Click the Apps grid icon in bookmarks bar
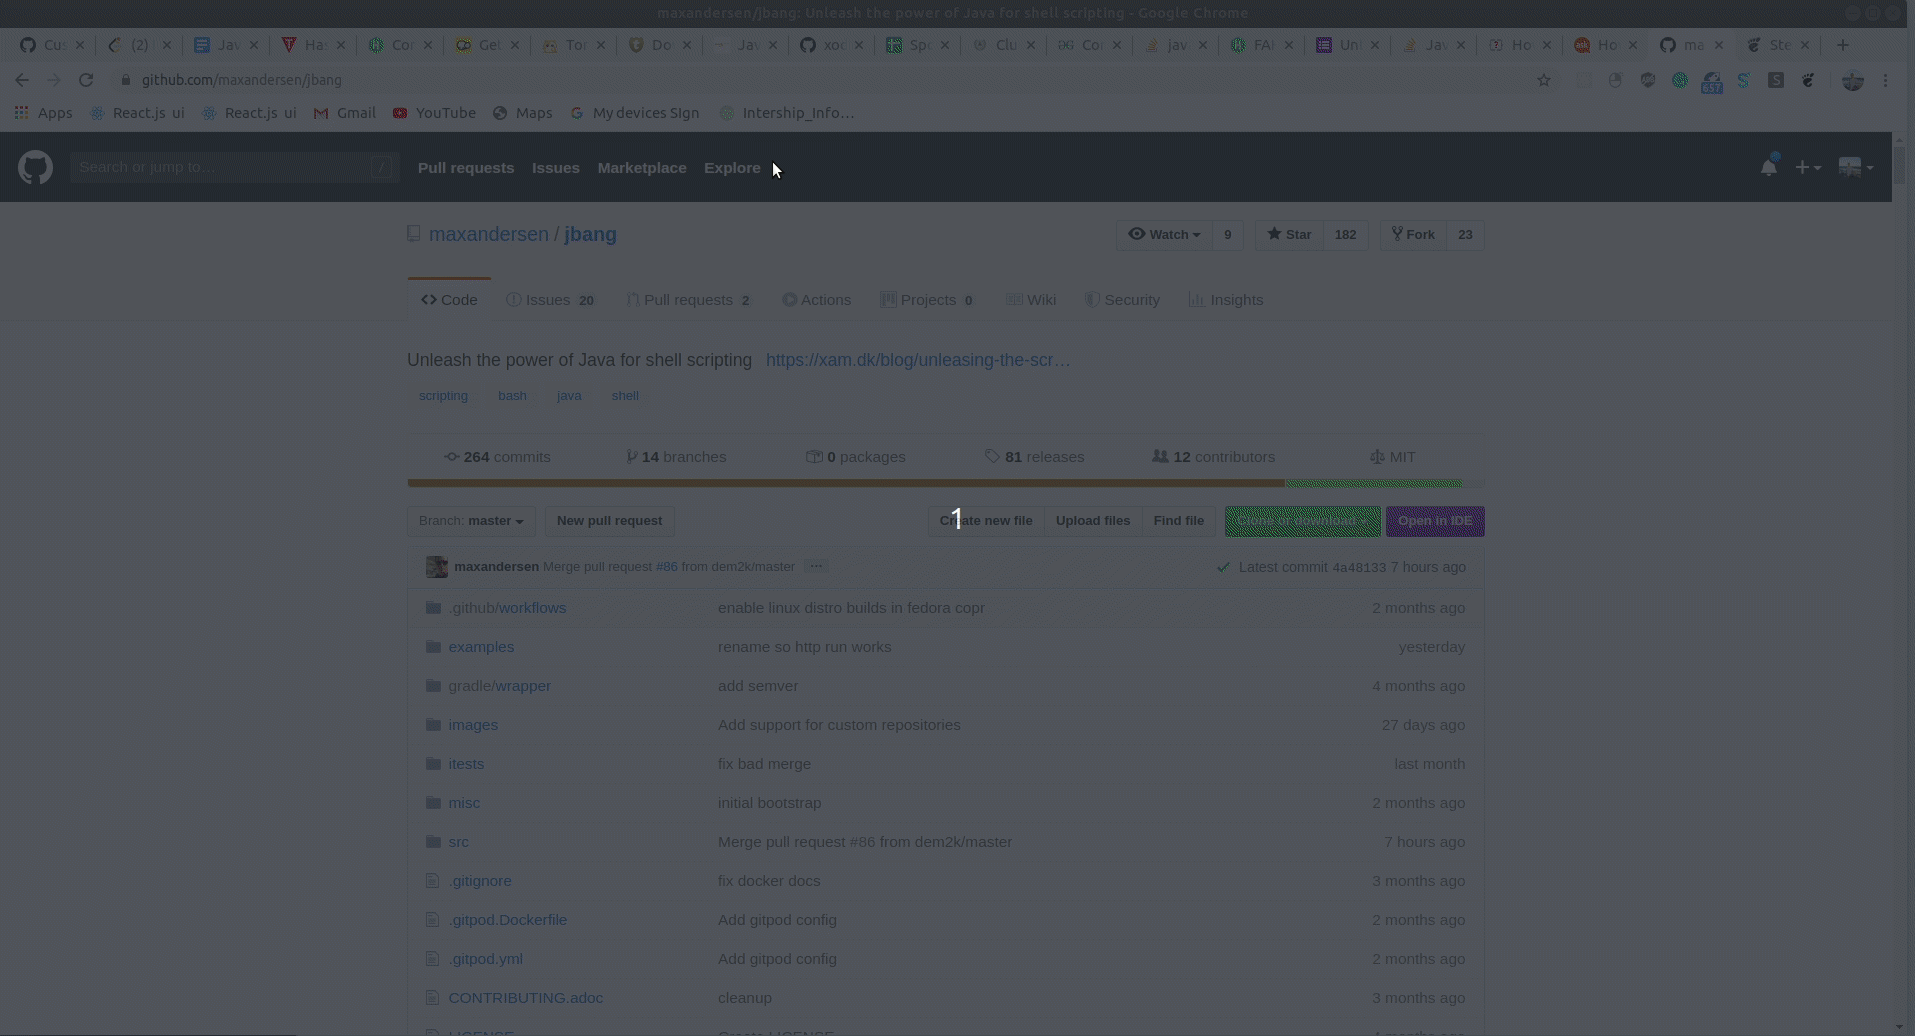This screenshot has width=1915, height=1036. click(21, 113)
